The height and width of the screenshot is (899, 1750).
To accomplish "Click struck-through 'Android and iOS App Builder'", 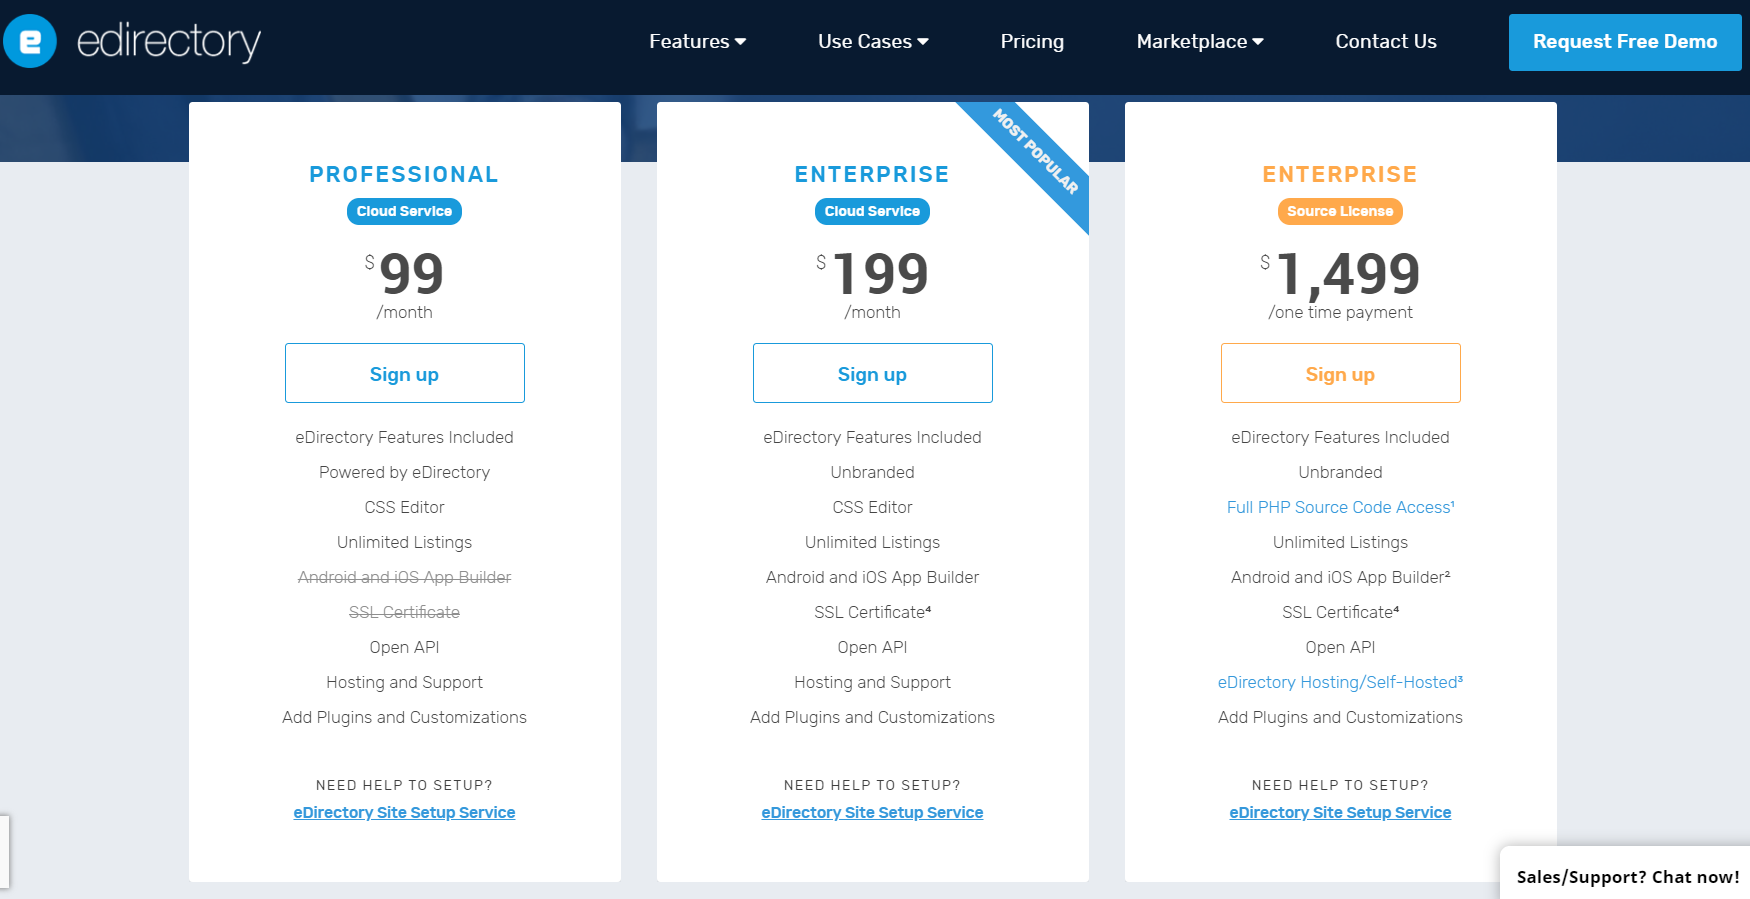I will pyautogui.click(x=405, y=577).
